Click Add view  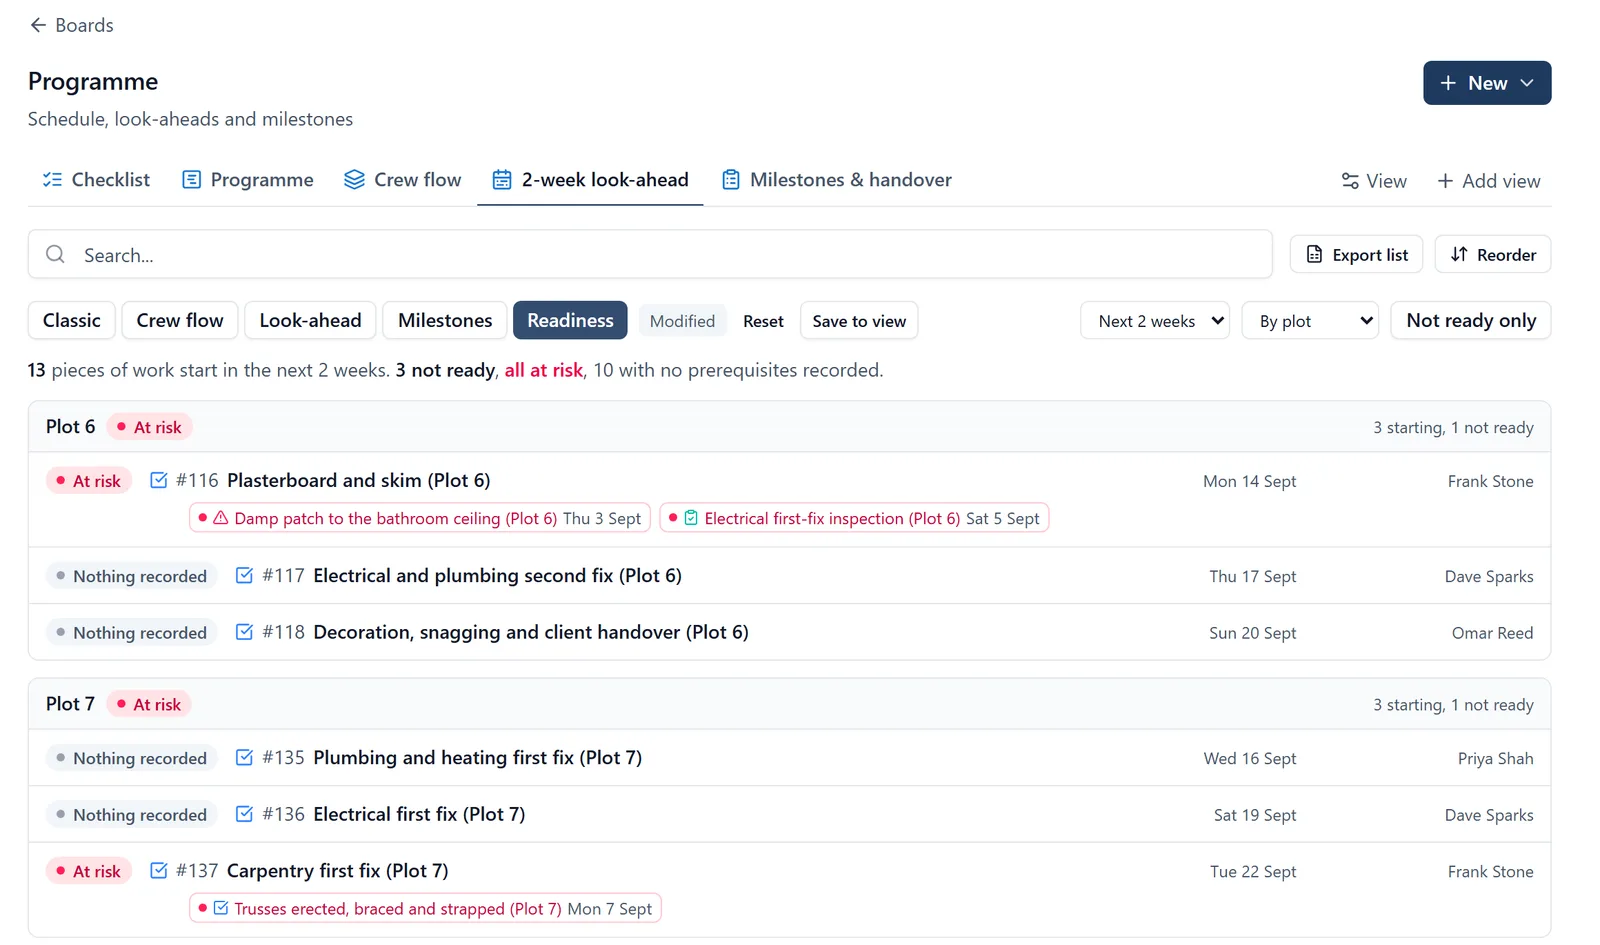click(1489, 181)
